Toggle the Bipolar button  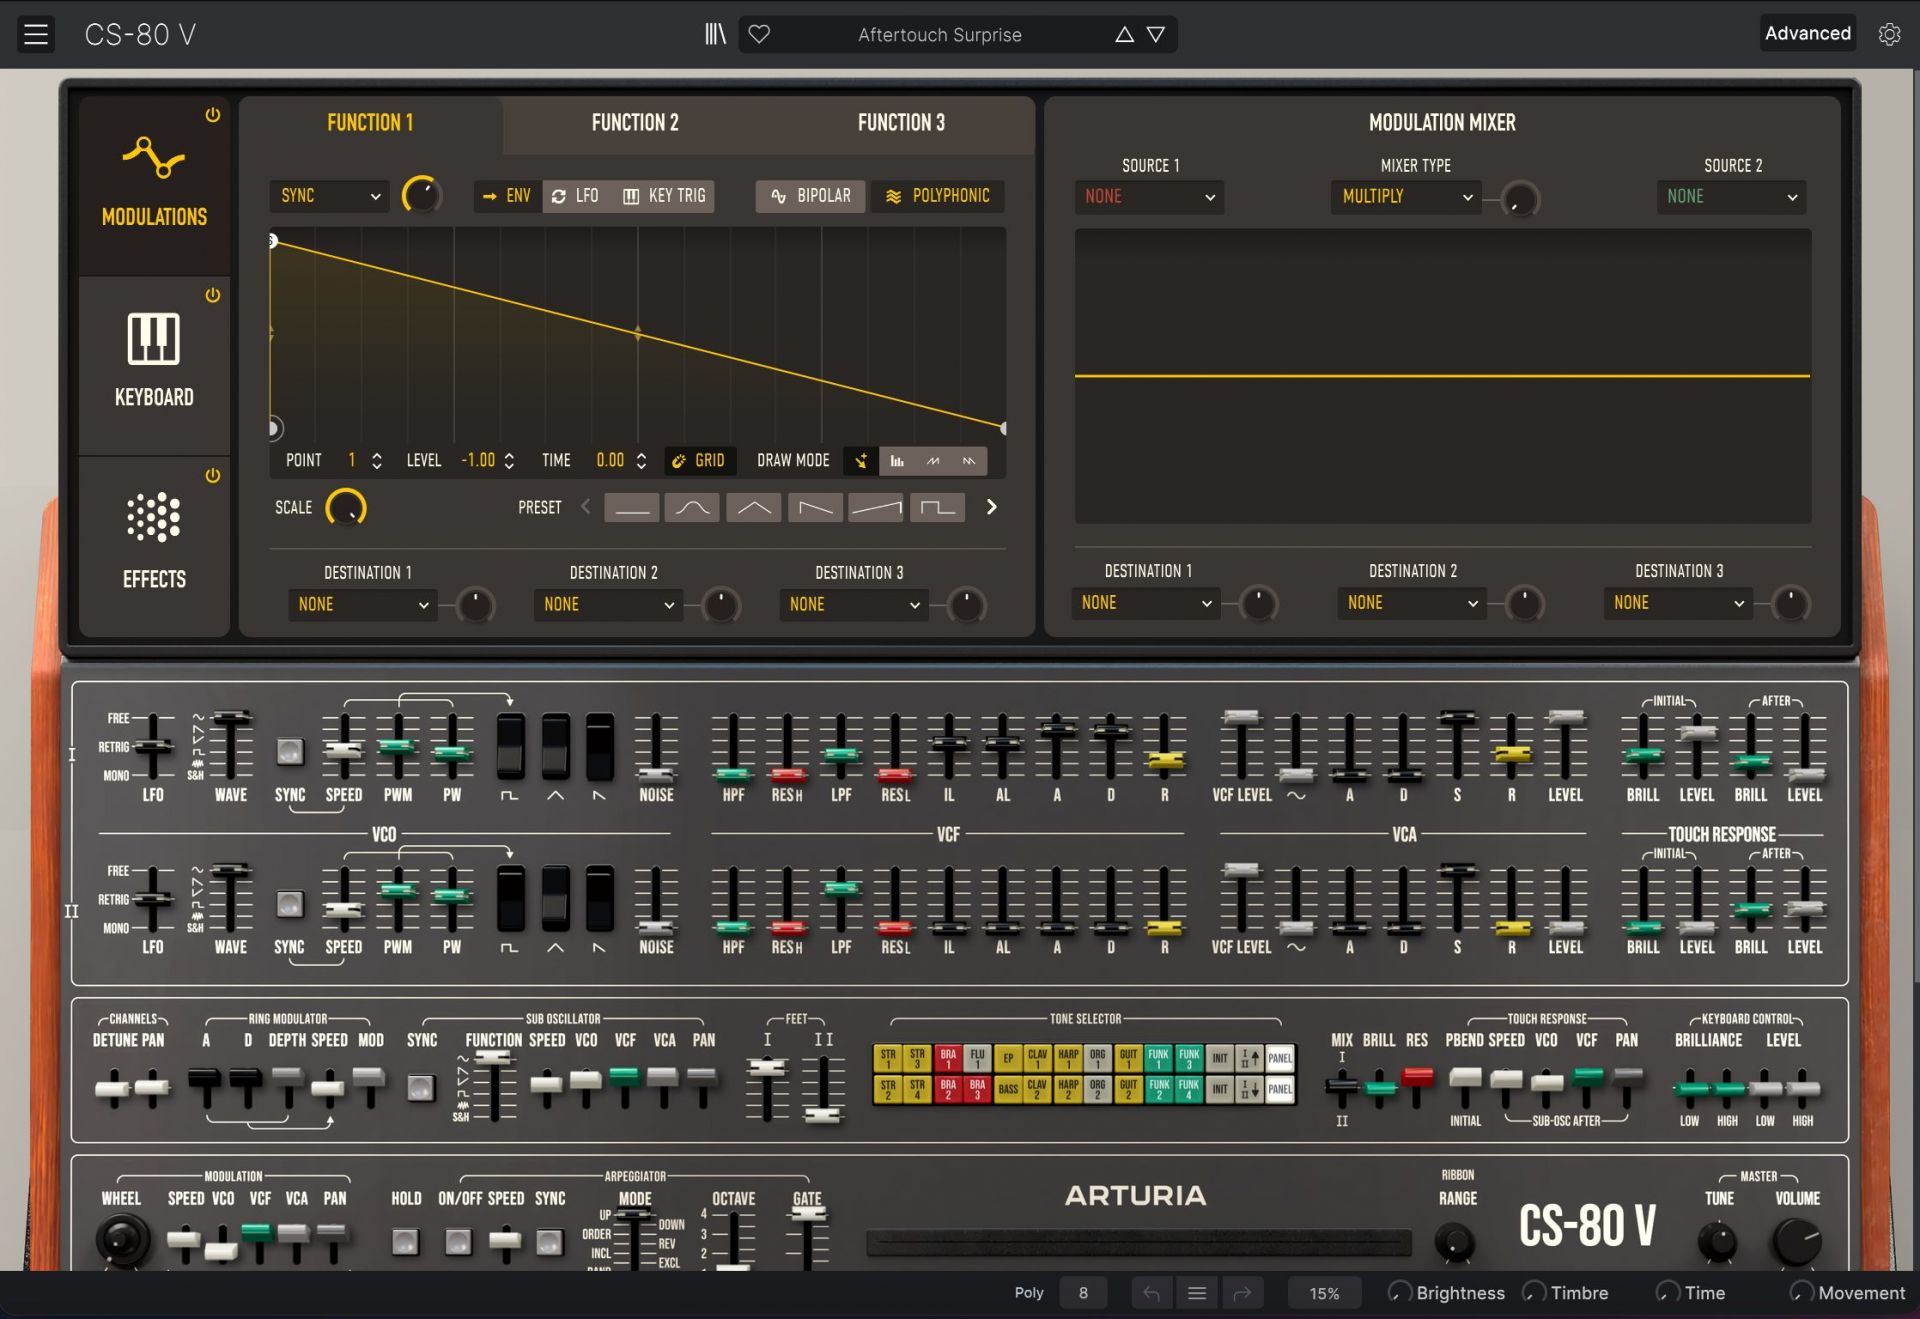[811, 196]
